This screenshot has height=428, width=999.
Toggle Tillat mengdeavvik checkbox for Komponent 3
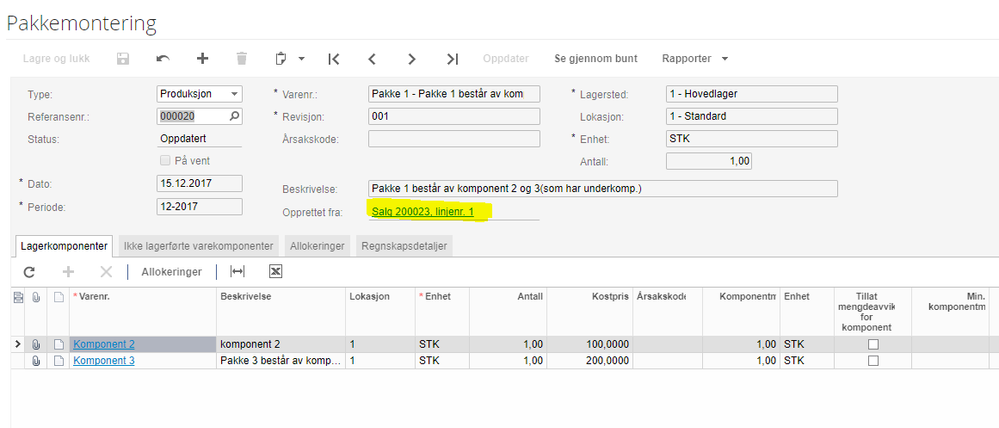click(873, 360)
